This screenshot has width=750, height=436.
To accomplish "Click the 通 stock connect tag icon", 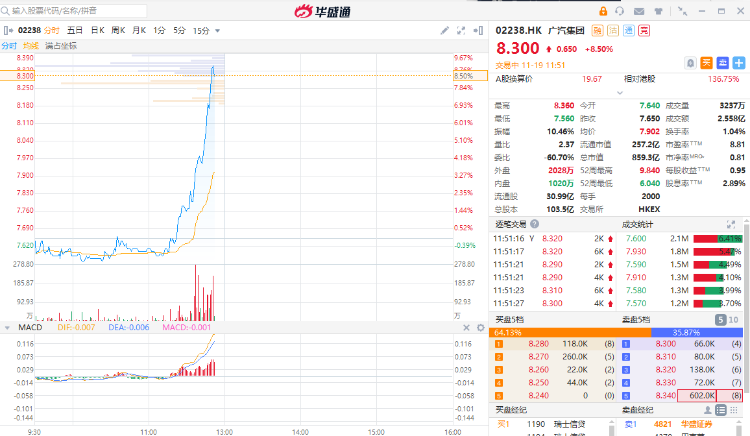I will tap(629, 31).
